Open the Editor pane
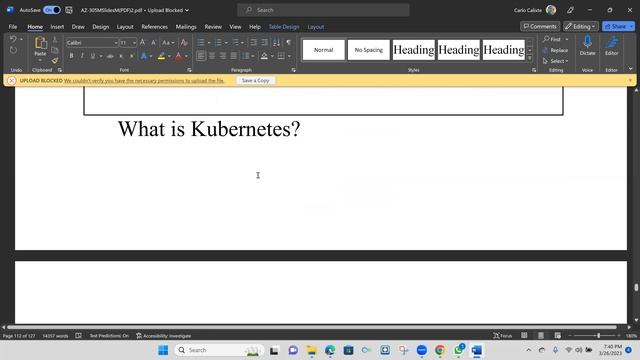The width and height of the screenshot is (640, 360). click(611, 45)
